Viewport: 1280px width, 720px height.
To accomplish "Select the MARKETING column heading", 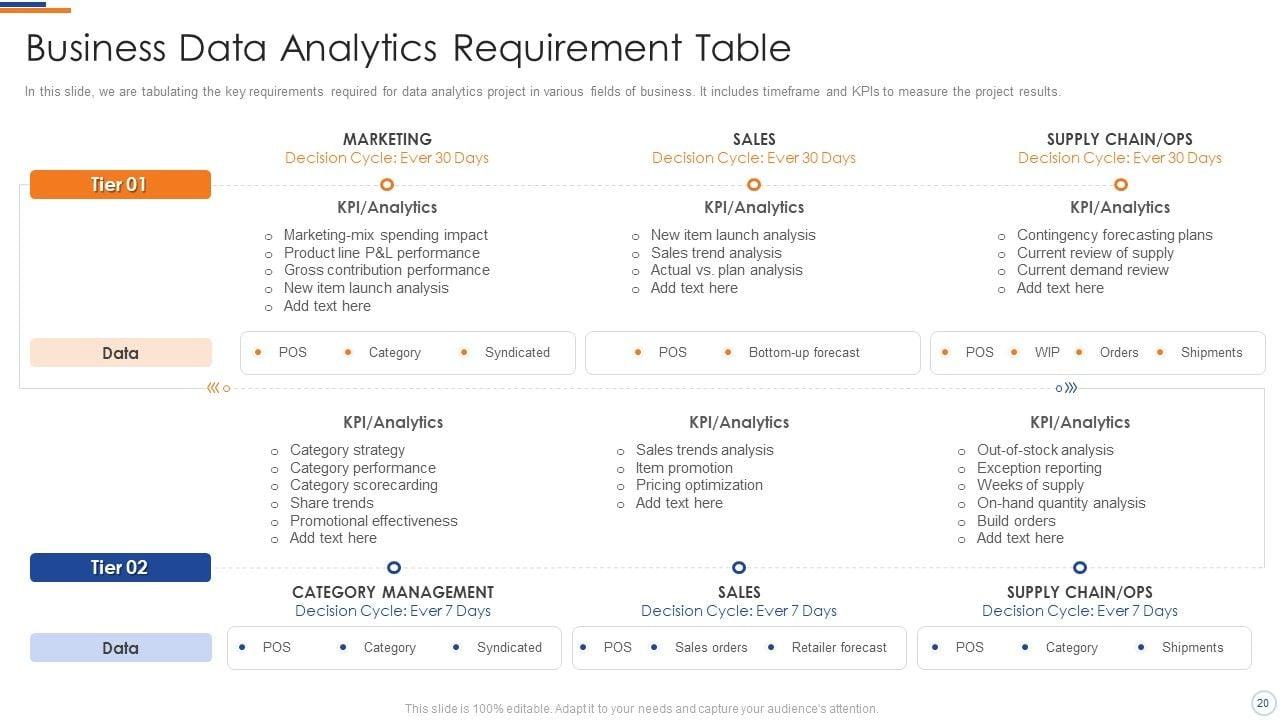I will point(387,139).
